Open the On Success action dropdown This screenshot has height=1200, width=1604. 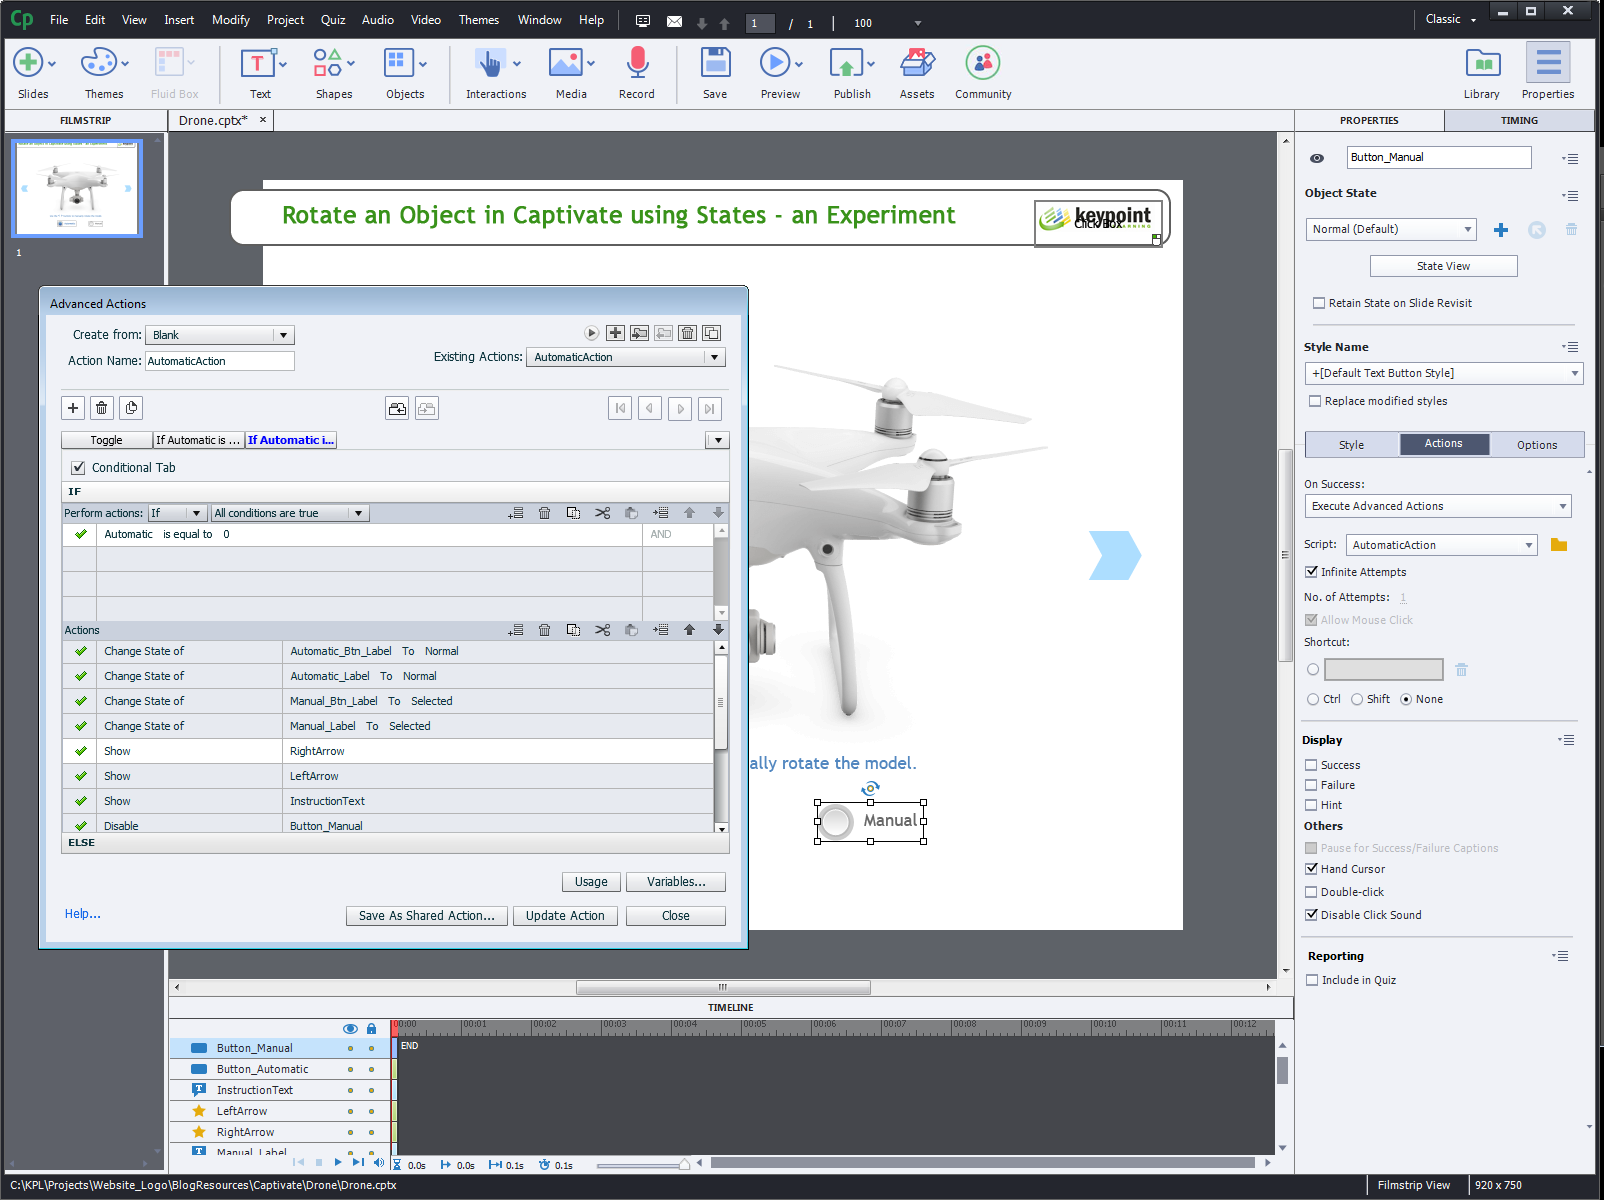click(x=1437, y=506)
